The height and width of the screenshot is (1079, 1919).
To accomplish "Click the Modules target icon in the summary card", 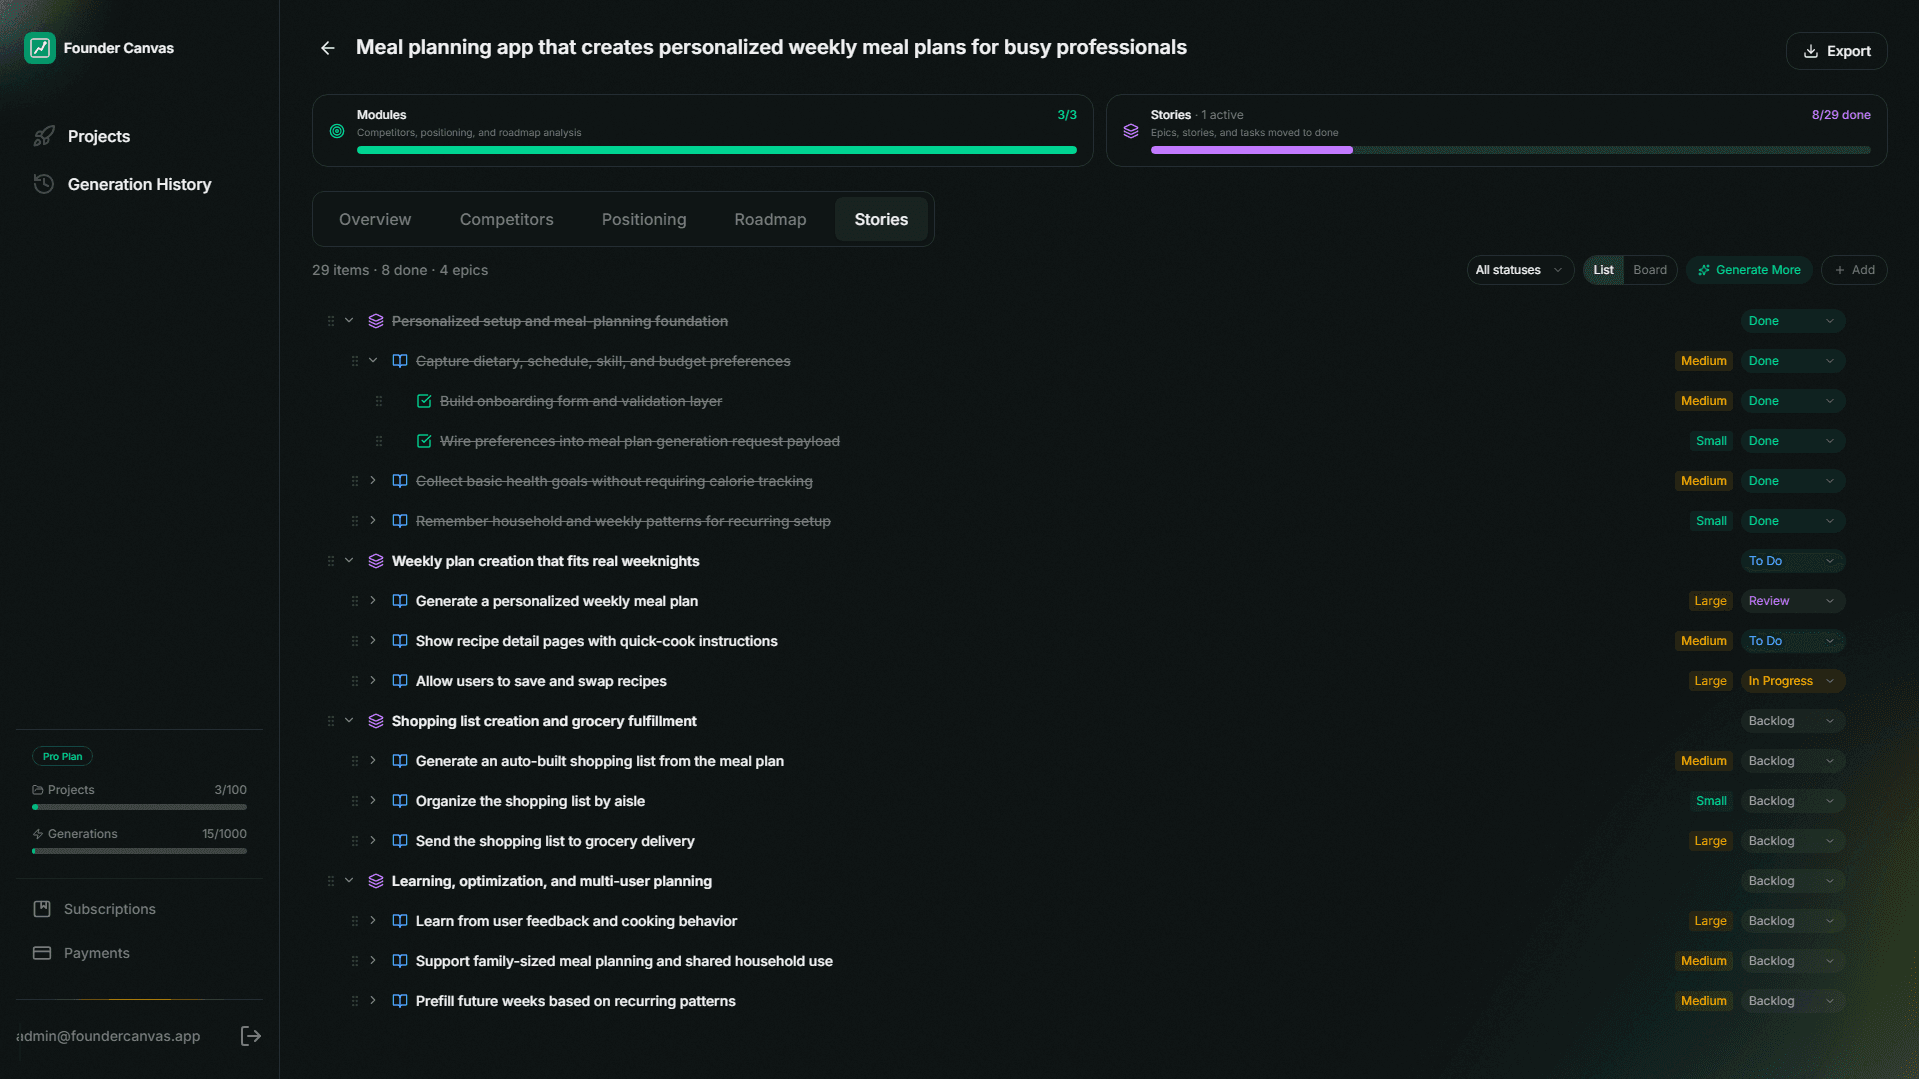I will [336, 131].
